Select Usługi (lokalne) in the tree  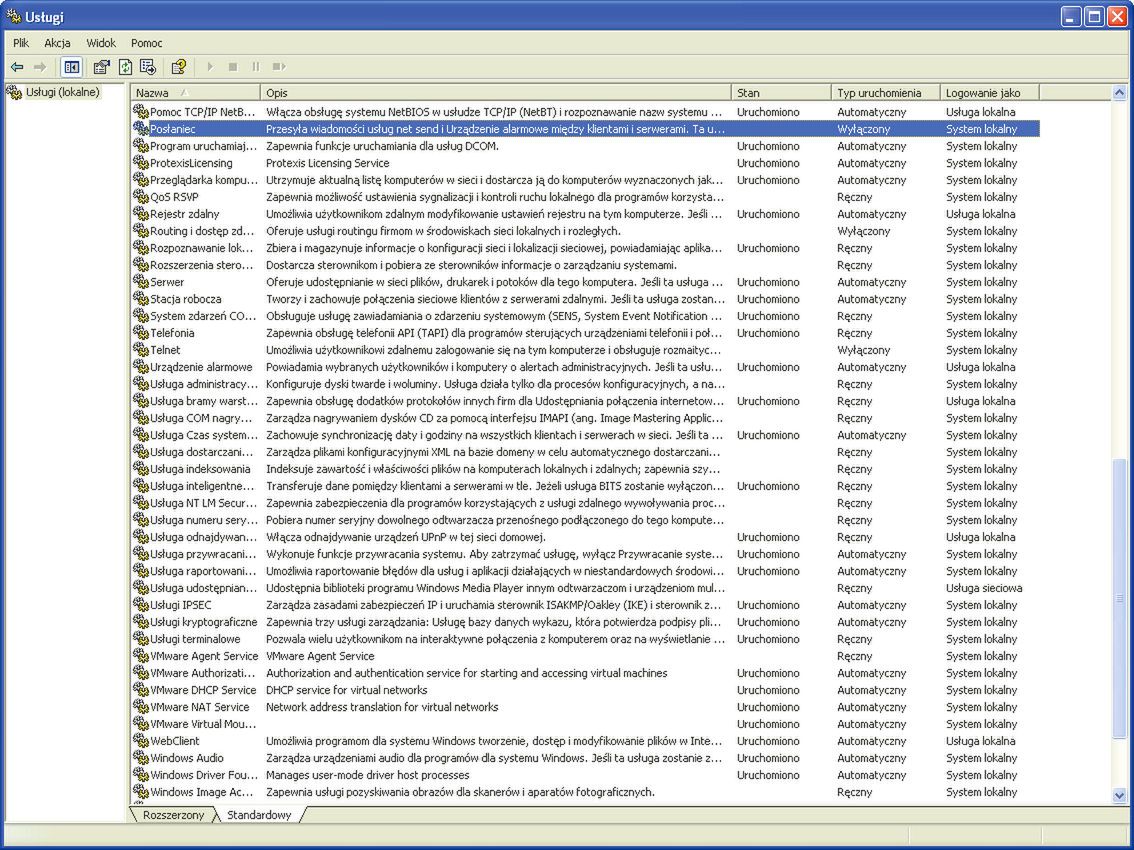tap(62, 92)
